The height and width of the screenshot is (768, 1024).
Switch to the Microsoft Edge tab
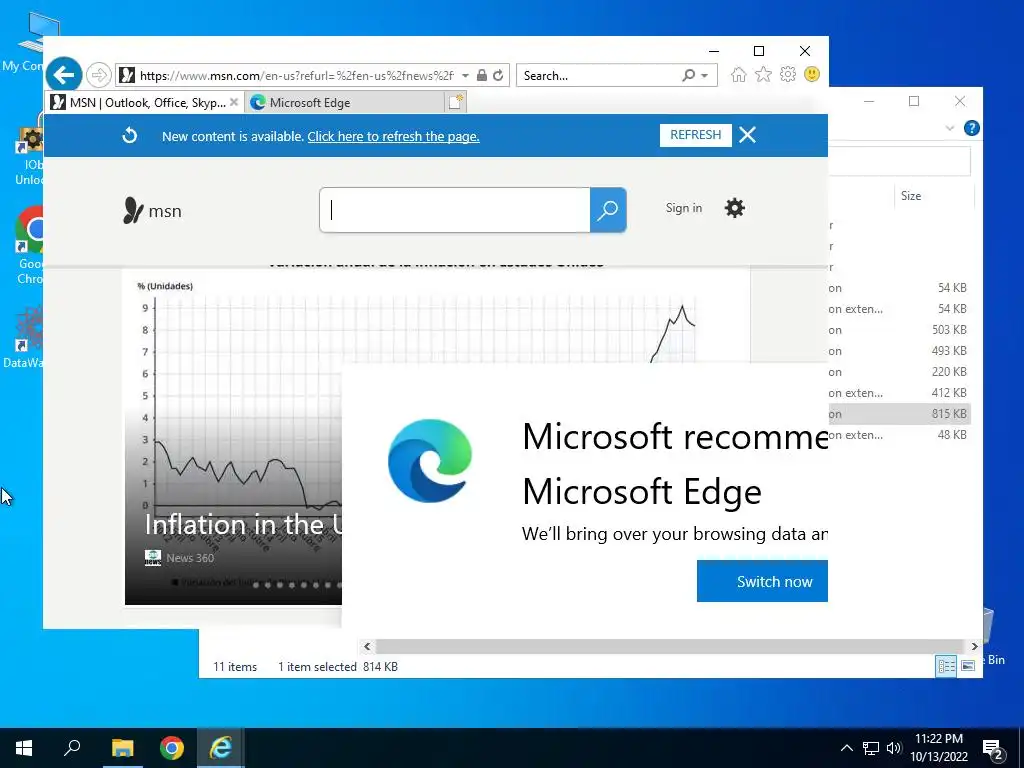pyautogui.click(x=344, y=103)
